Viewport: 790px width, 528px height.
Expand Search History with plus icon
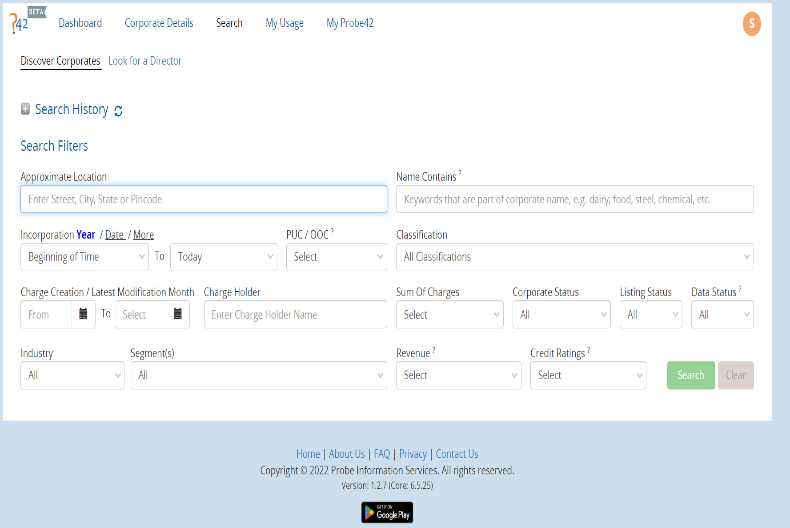[x=25, y=109]
